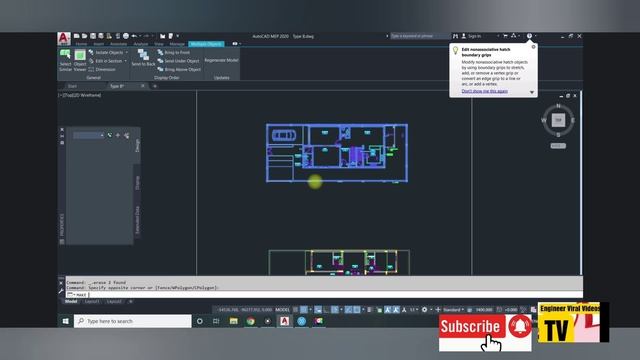Select the Multiple Objects contextual ribbon tab

point(206,44)
